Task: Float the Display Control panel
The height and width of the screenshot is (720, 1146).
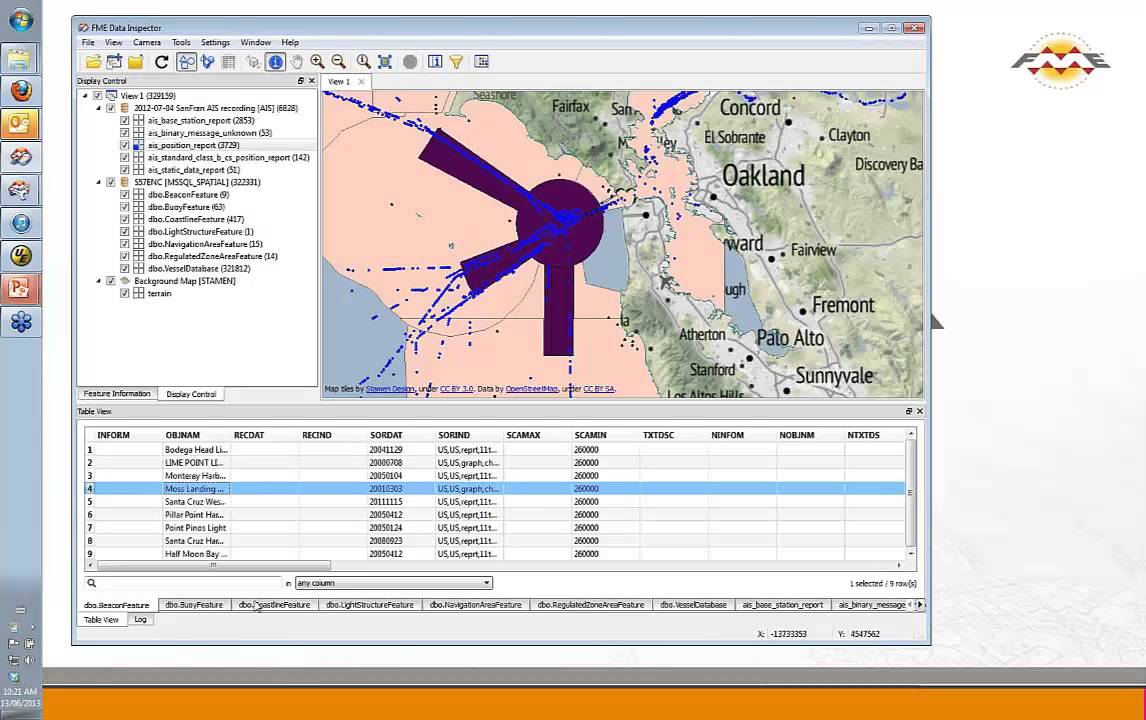Action: [x=300, y=80]
